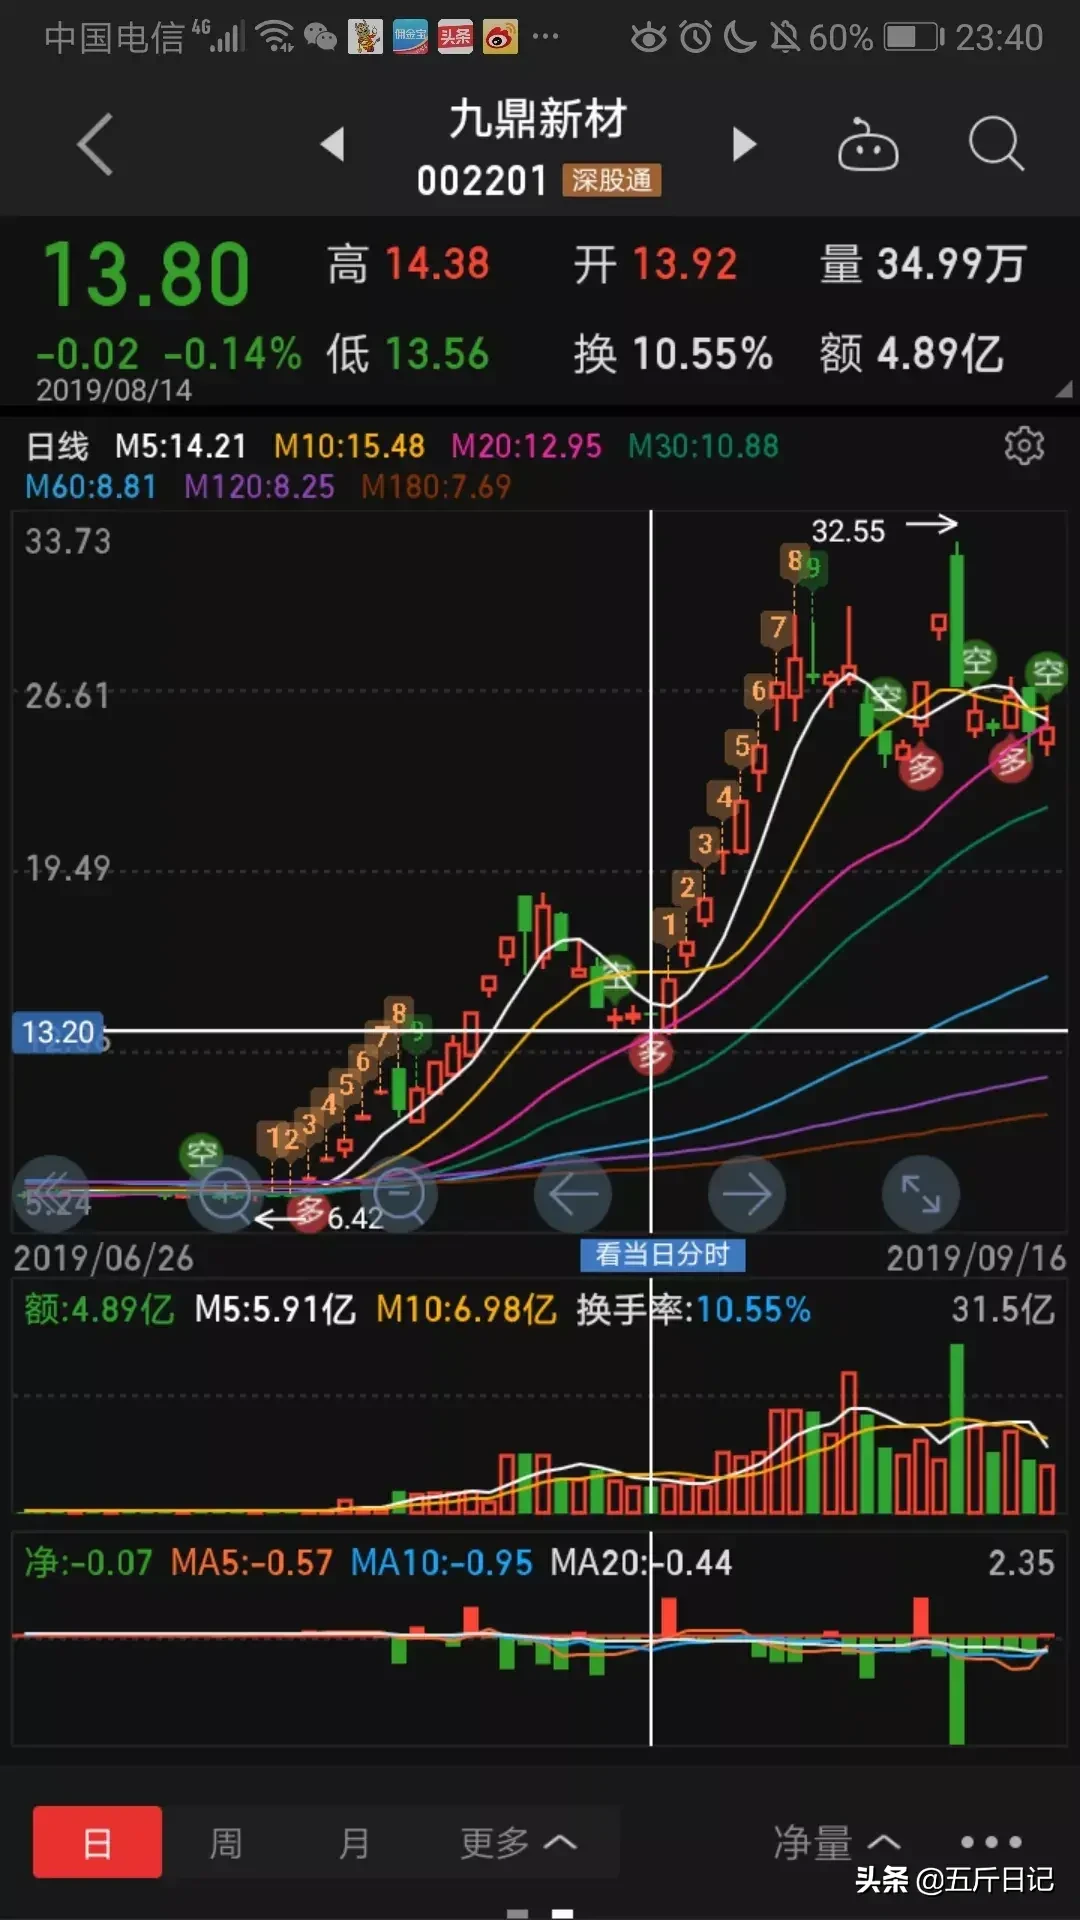Tap the 多 signal marker at crosshair
This screenshot has height=1920, width=1080.
click(652, 1053)
